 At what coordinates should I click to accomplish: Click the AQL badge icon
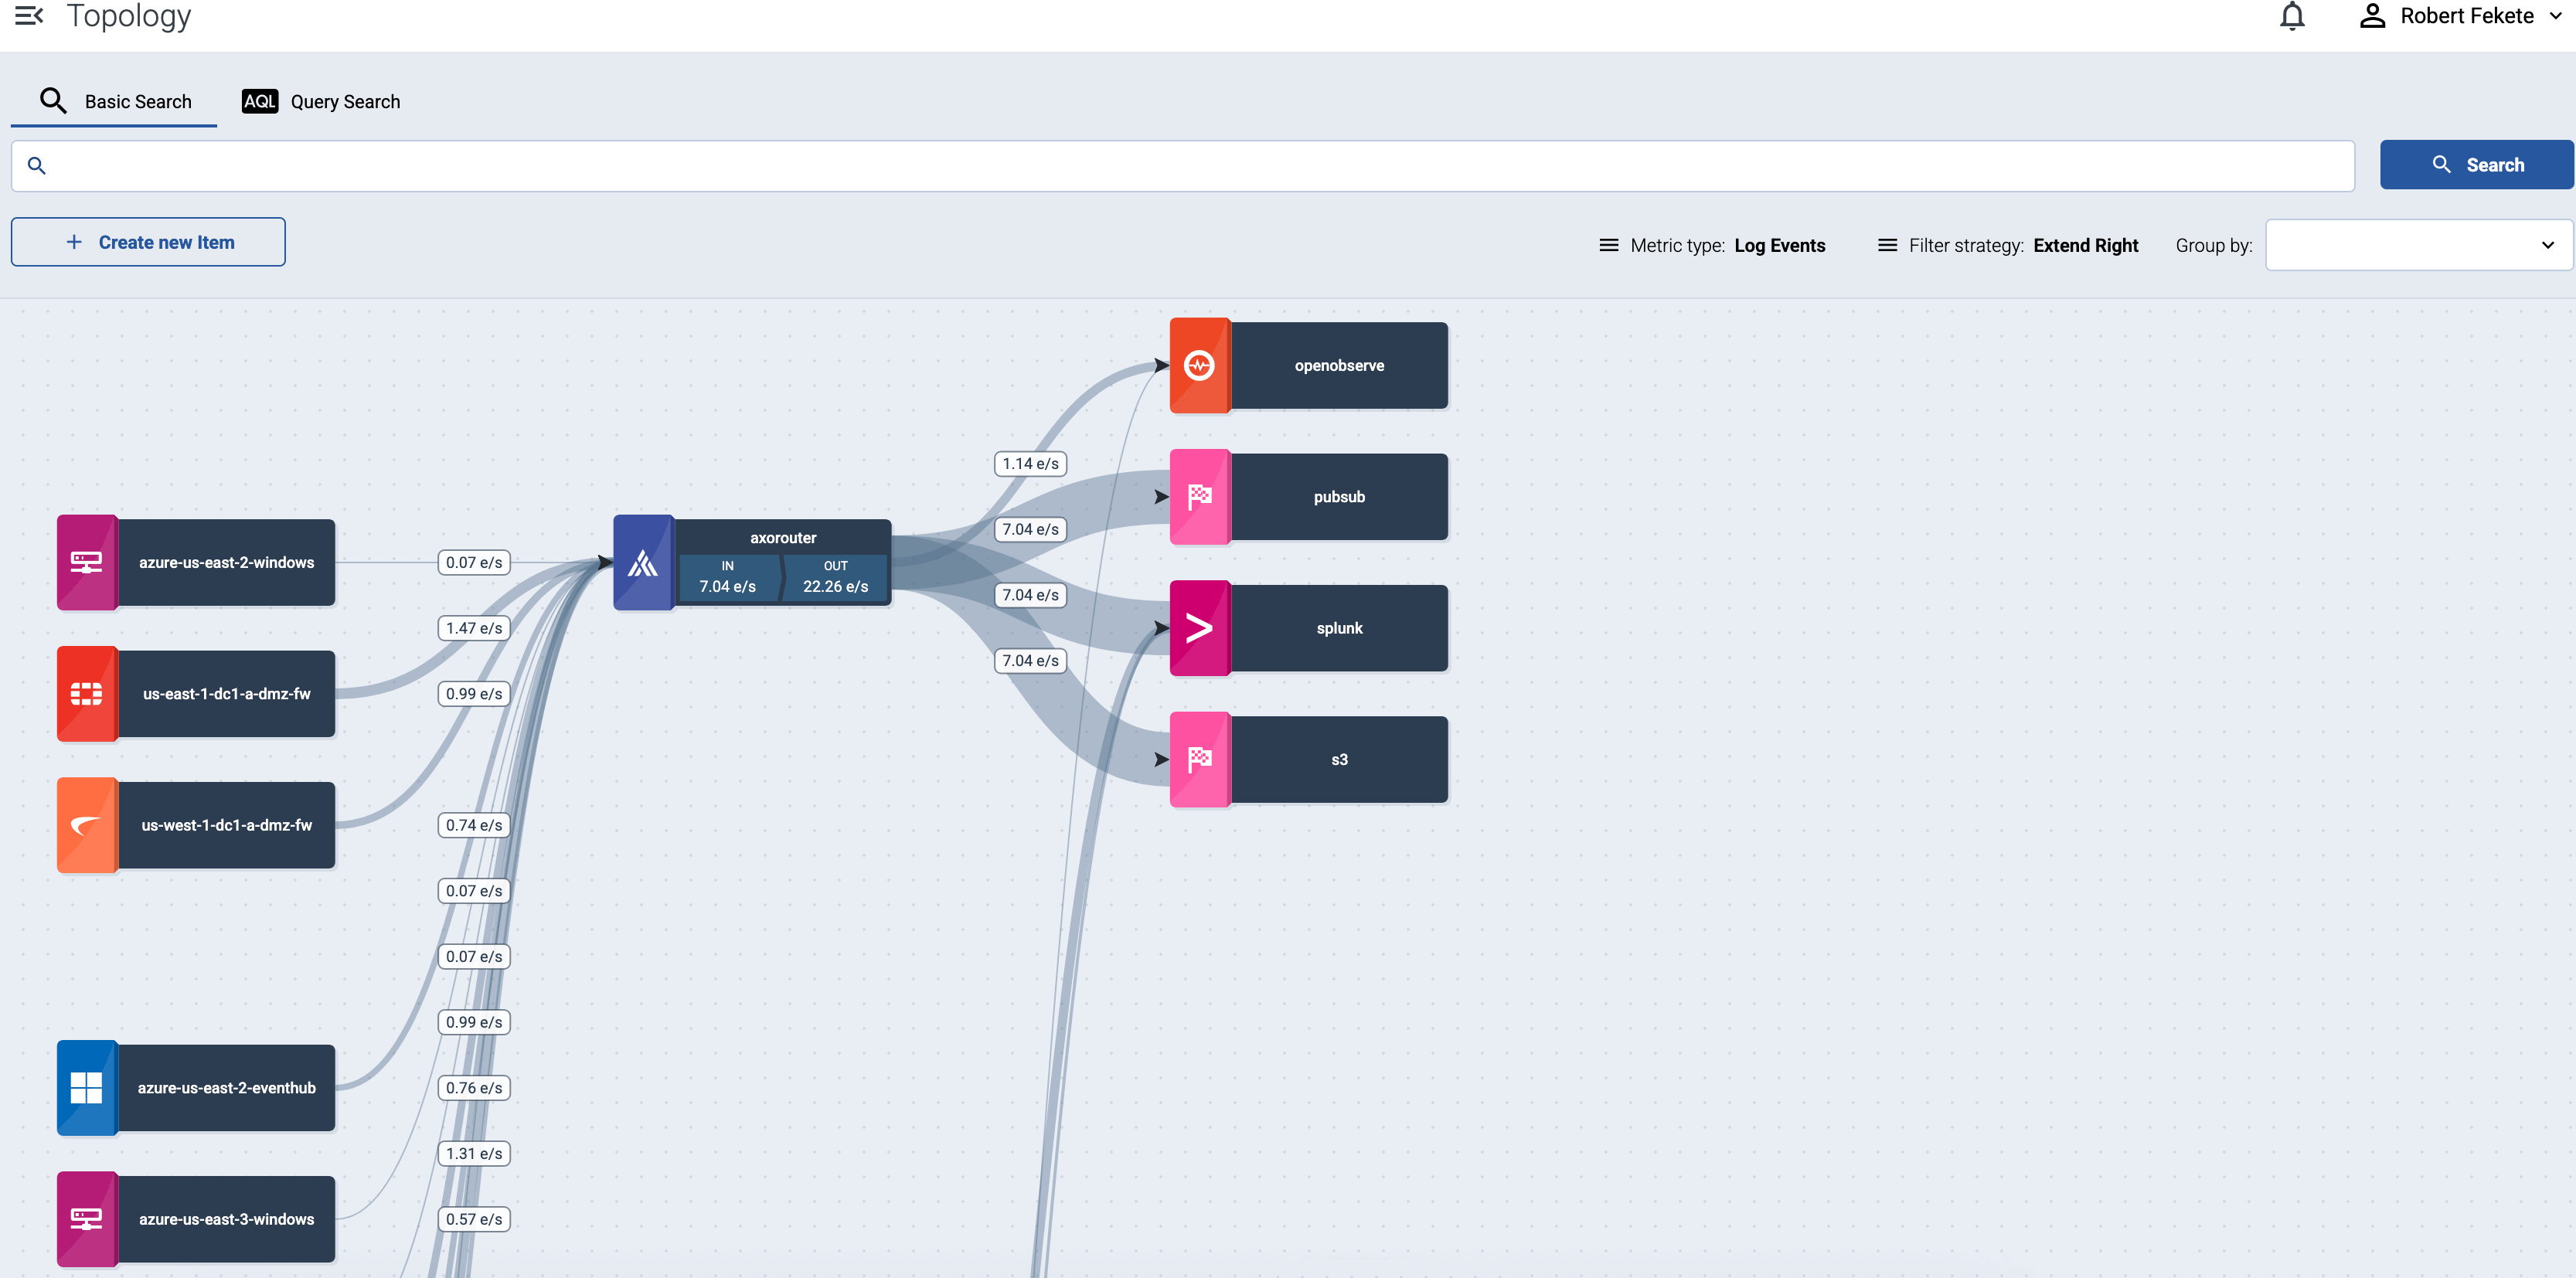click(x=260, y=101)
